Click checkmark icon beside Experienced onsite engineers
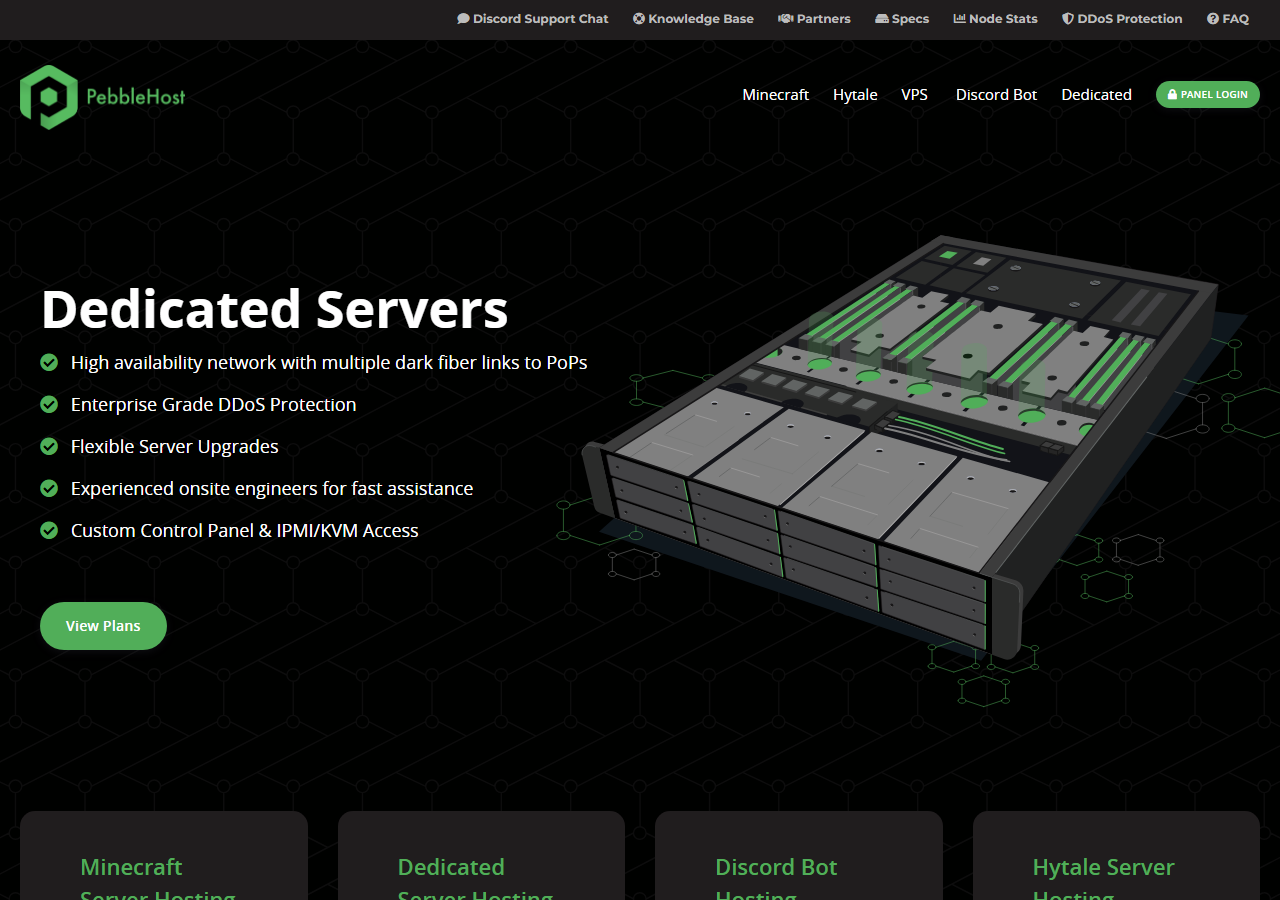This screenshot has height=900, width=1280. tap(49, 488)
